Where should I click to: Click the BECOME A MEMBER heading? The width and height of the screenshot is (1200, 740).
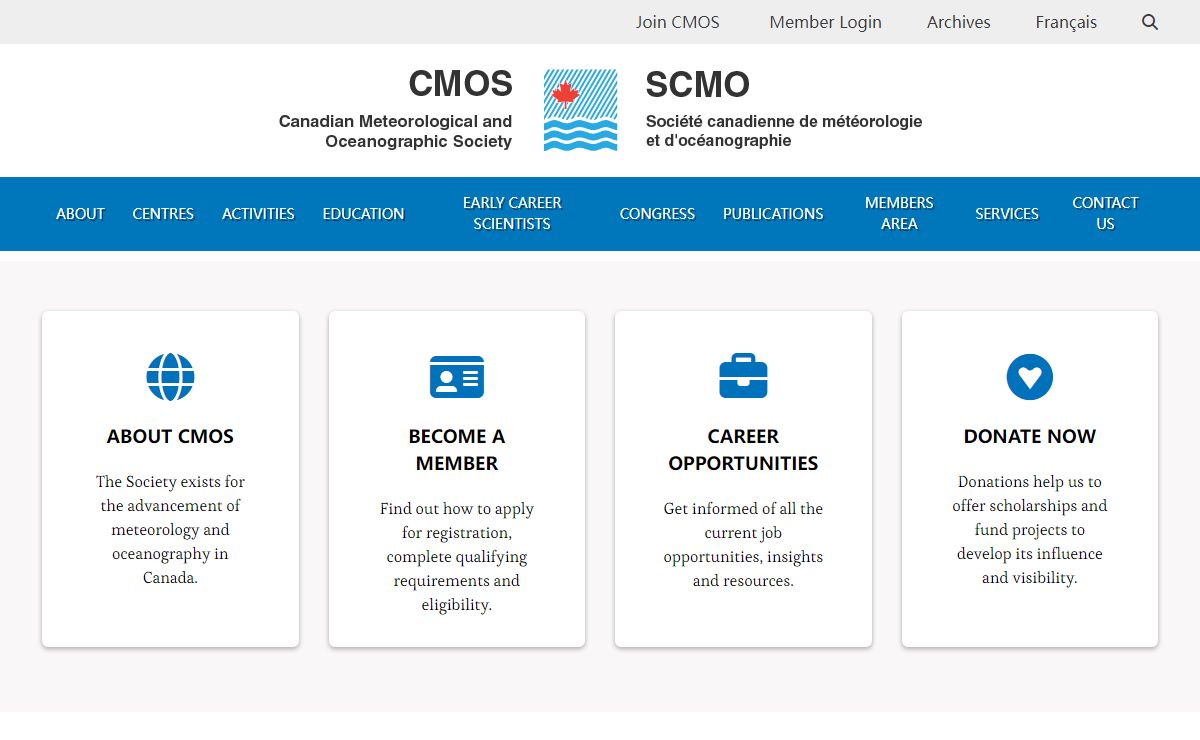[x=457, y=450]
